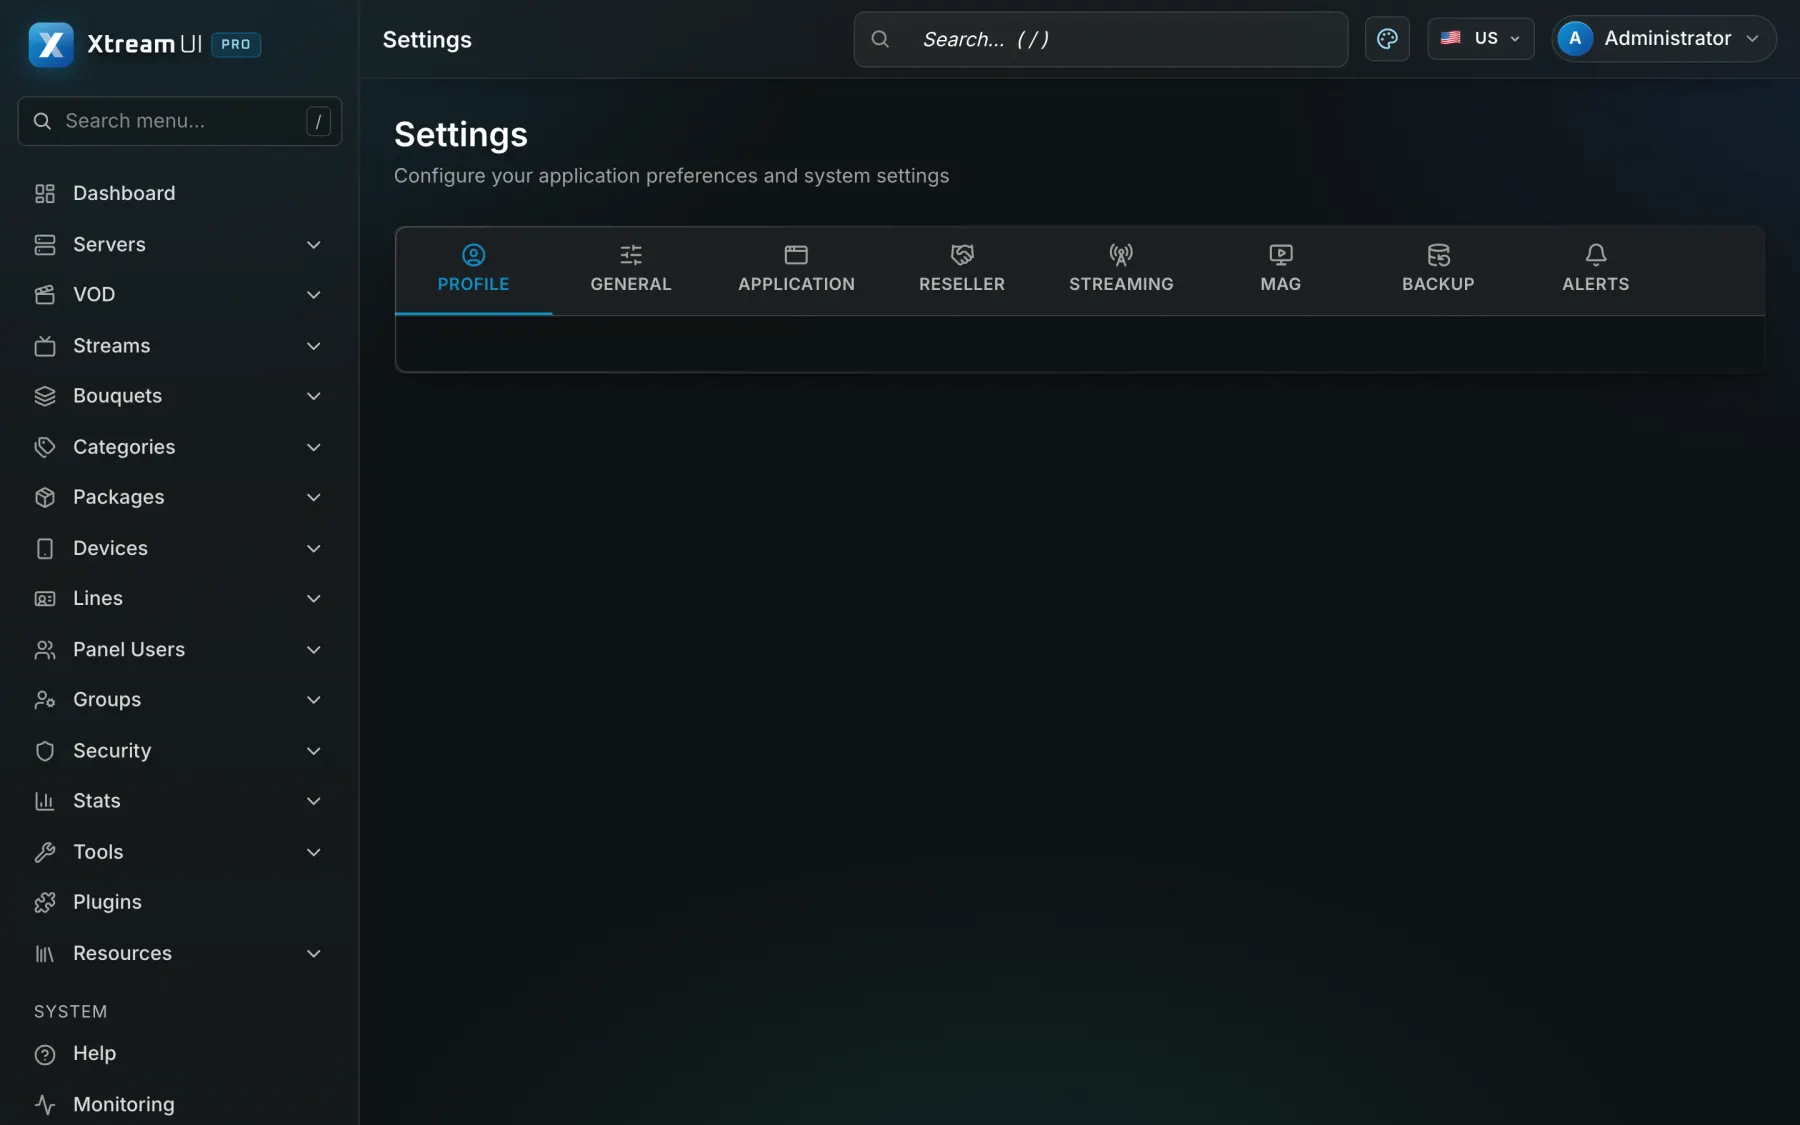Click the Stats bar chart icon
The height and width of the screenshot is (1125, 1800).
tap(45, 801)
